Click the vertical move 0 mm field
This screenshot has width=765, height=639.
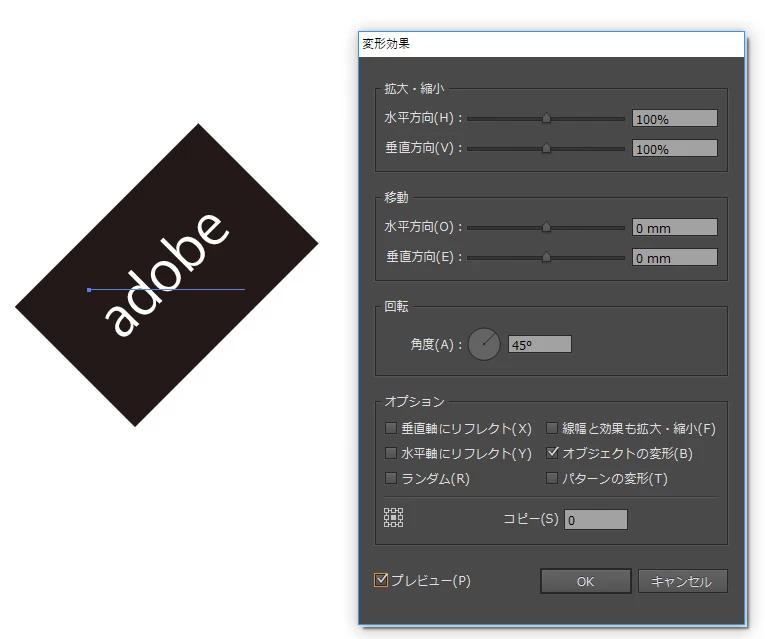[x=675, y=258]
